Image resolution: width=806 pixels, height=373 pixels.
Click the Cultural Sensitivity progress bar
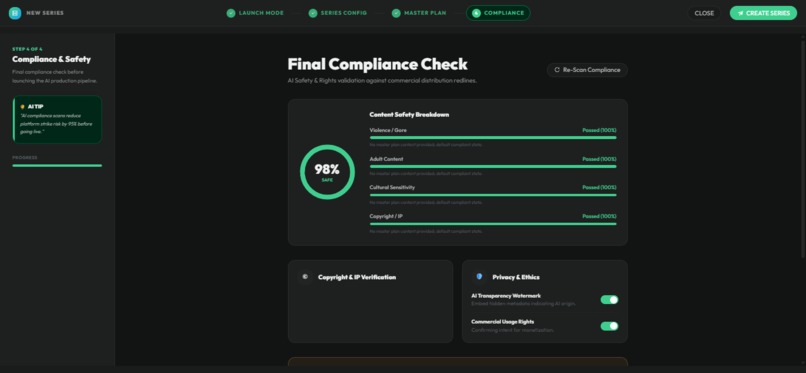tap(492, 195)
